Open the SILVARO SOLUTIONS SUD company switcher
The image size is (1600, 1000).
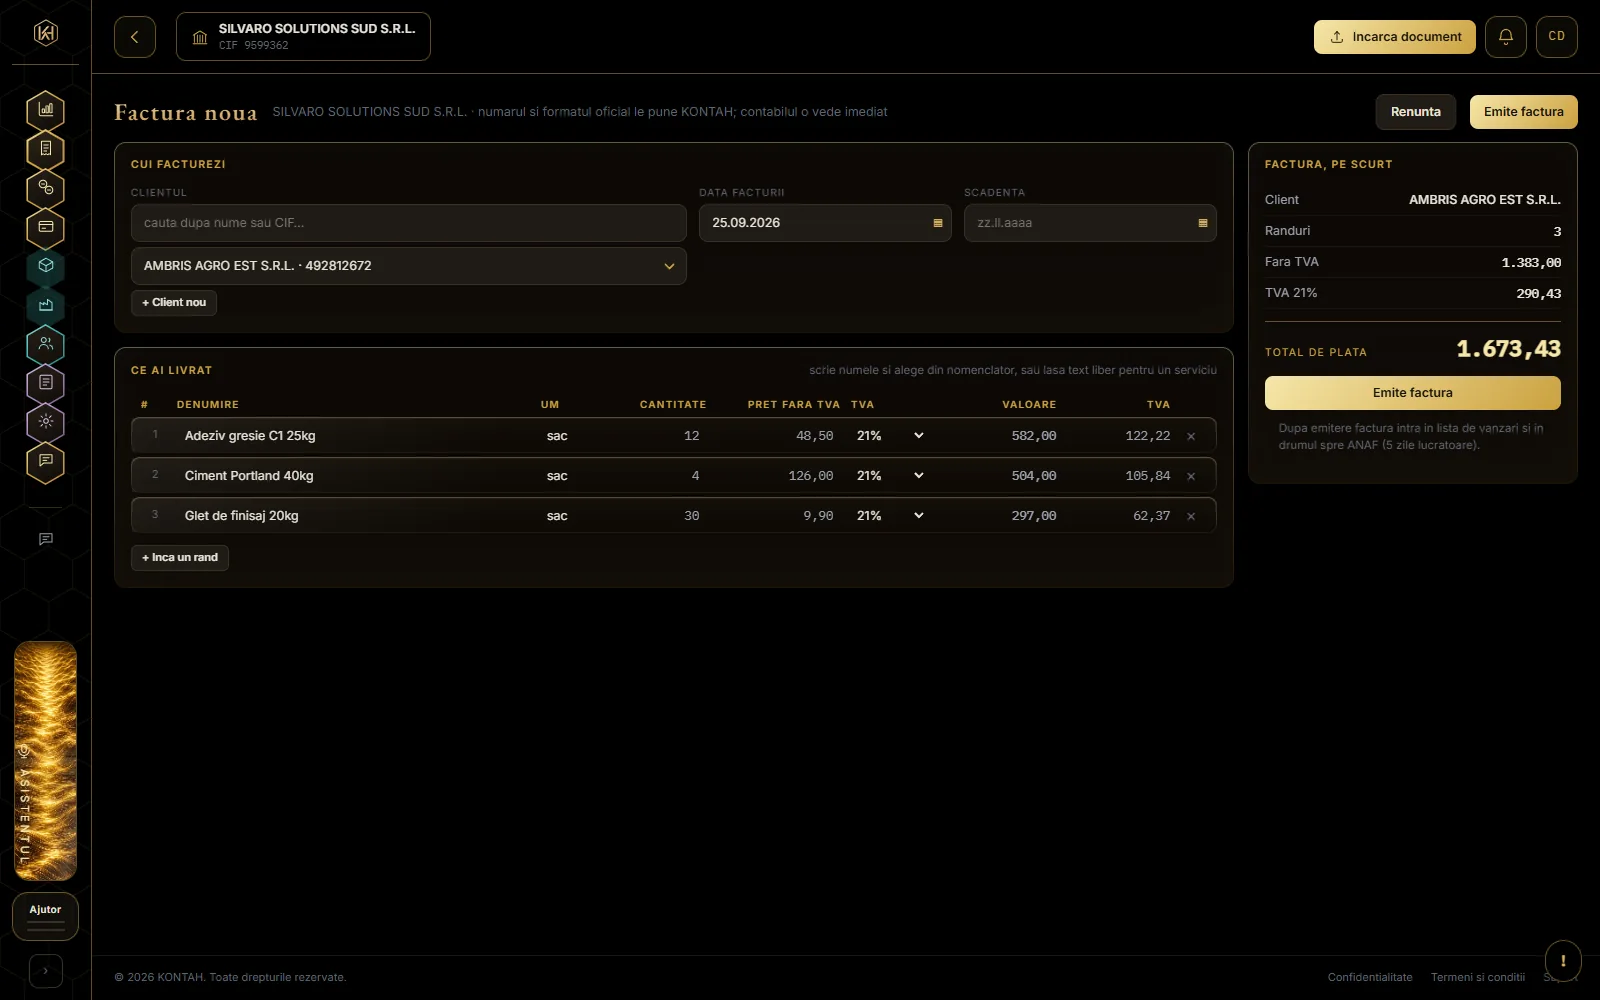coord(303,37)
